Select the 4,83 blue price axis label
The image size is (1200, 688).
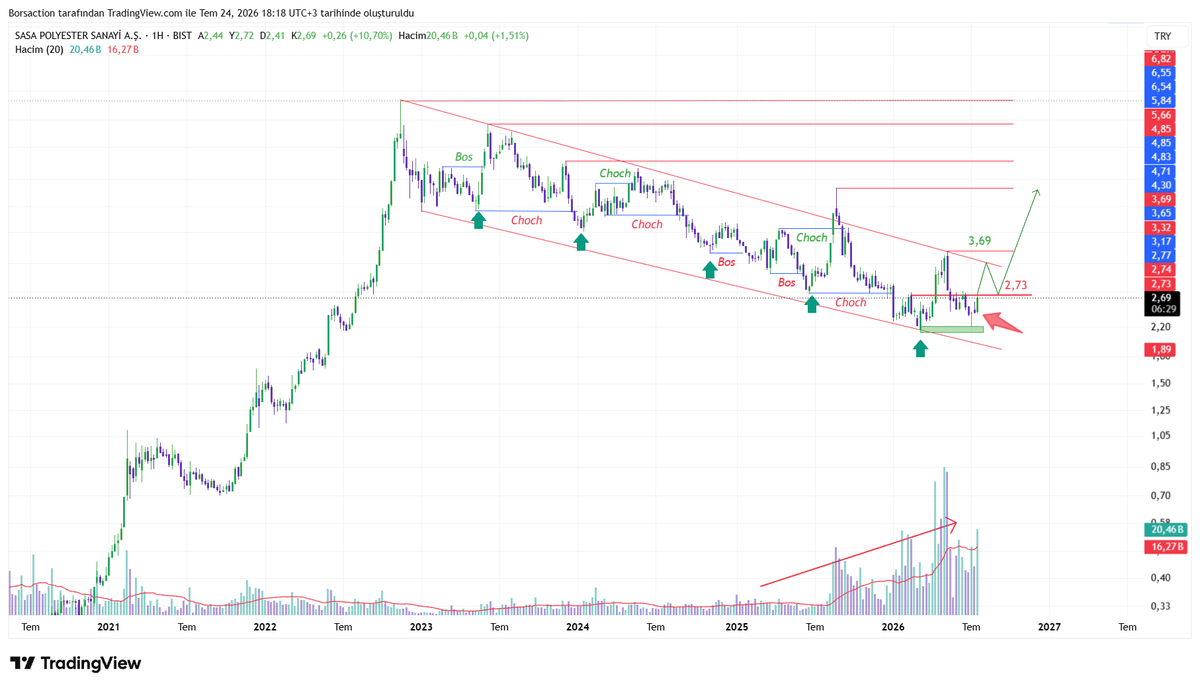click(x=1161, y=157)
